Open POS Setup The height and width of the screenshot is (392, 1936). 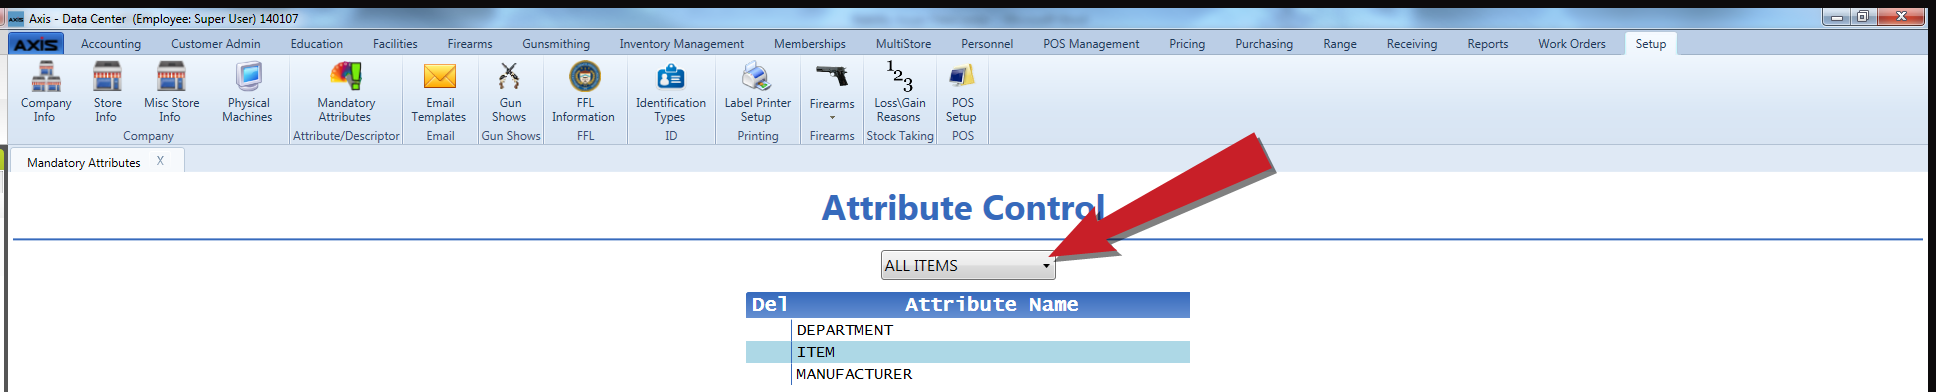[x=962, y=92]
